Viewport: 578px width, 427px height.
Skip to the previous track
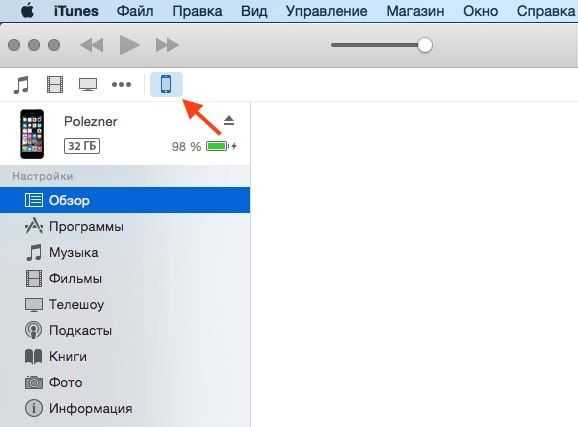(92, 45)
